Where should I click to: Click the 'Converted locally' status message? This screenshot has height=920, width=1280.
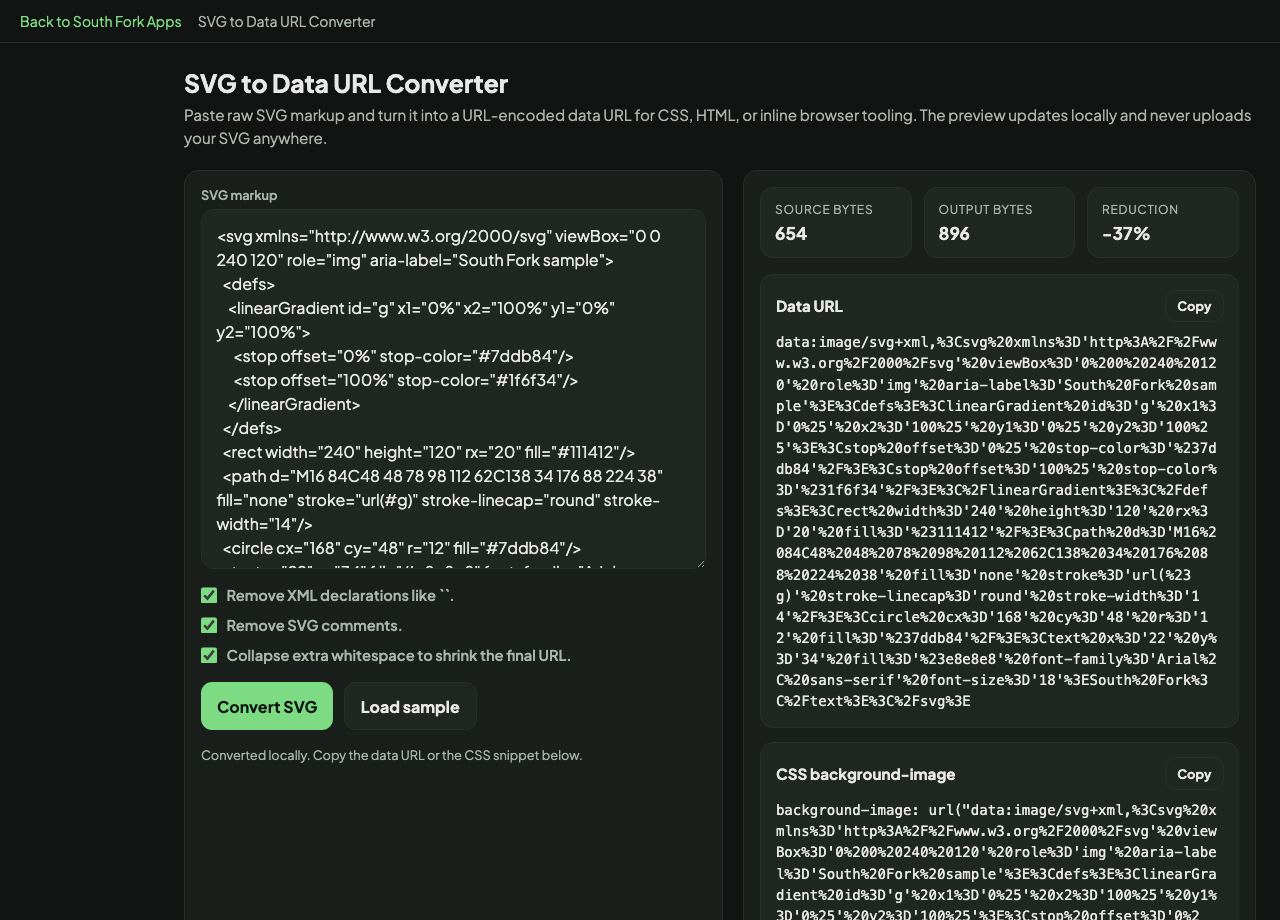[391, 755]
